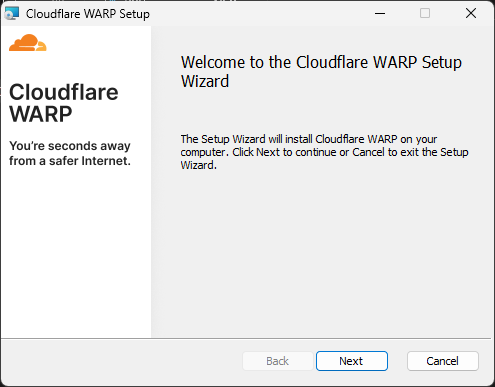Close the setup wizard with the X

pos(471,14)
